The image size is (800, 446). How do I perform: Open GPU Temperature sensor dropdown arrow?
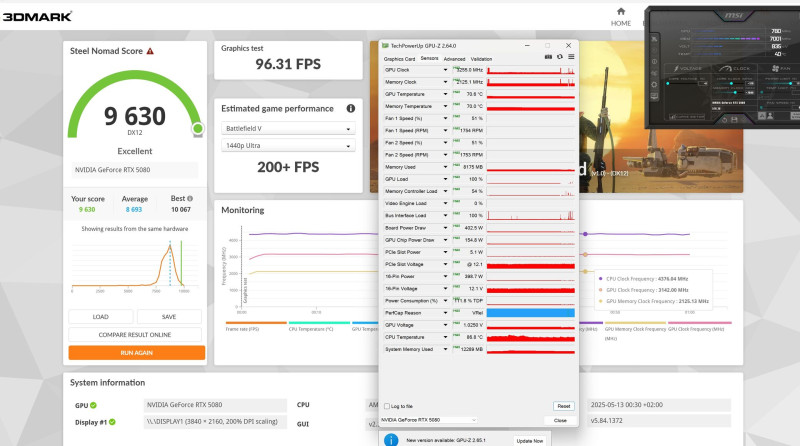445,94
